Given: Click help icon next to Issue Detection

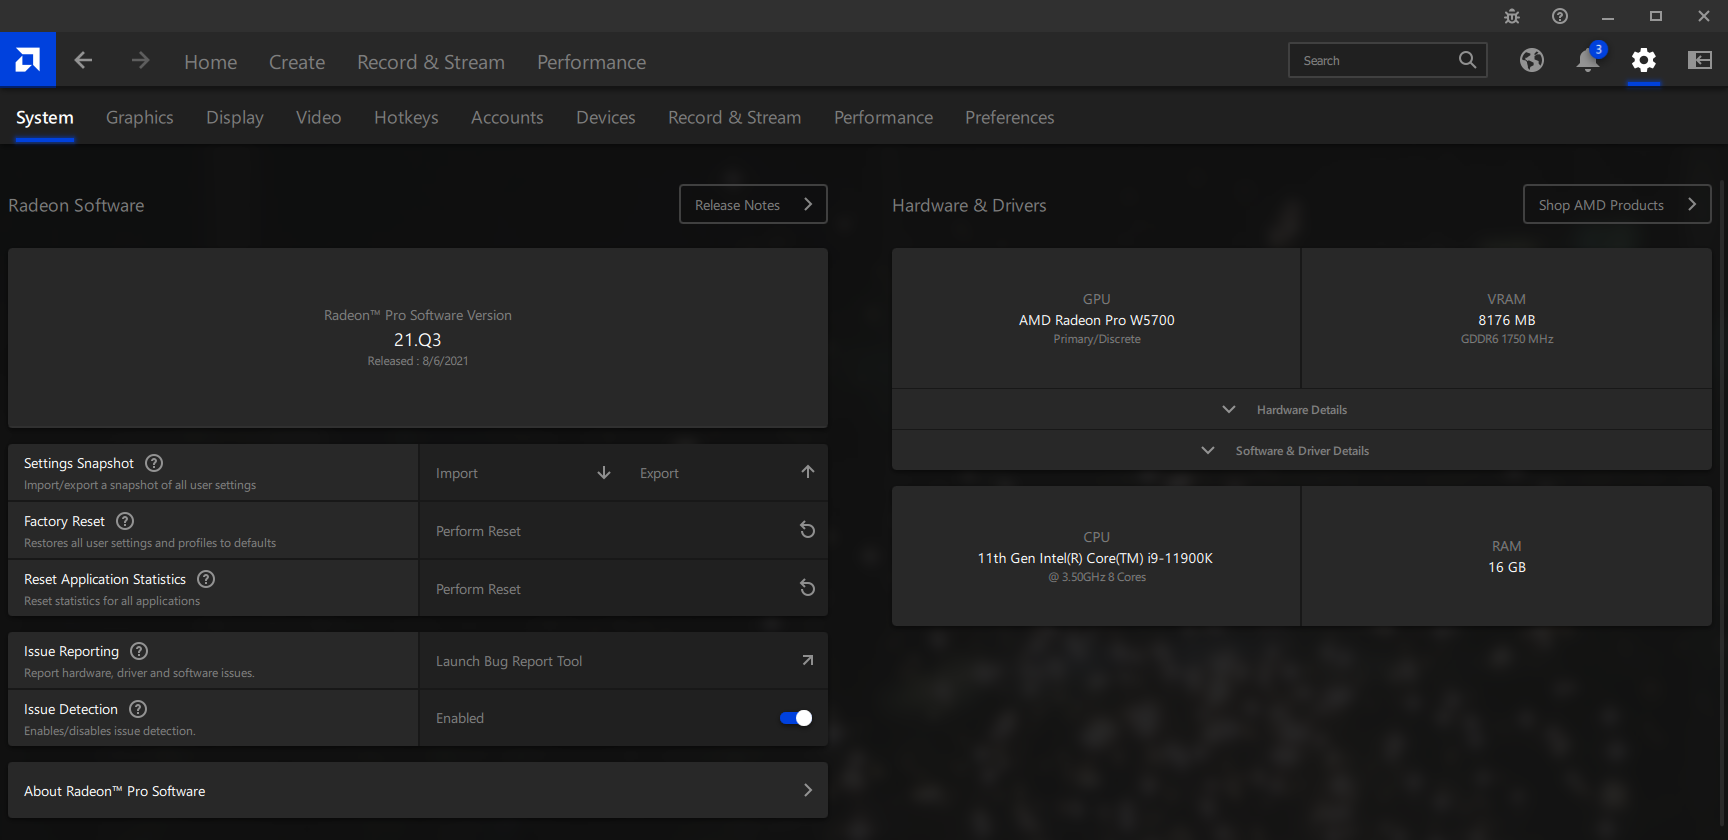Looking at the screenshot, I should click(138, 709).
